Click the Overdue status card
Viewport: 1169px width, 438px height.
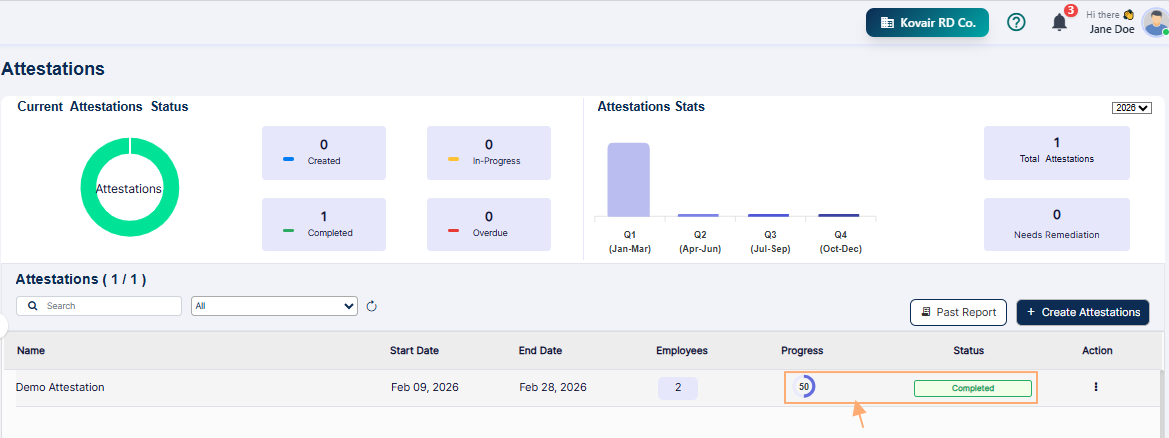click(x=488, y=225)
